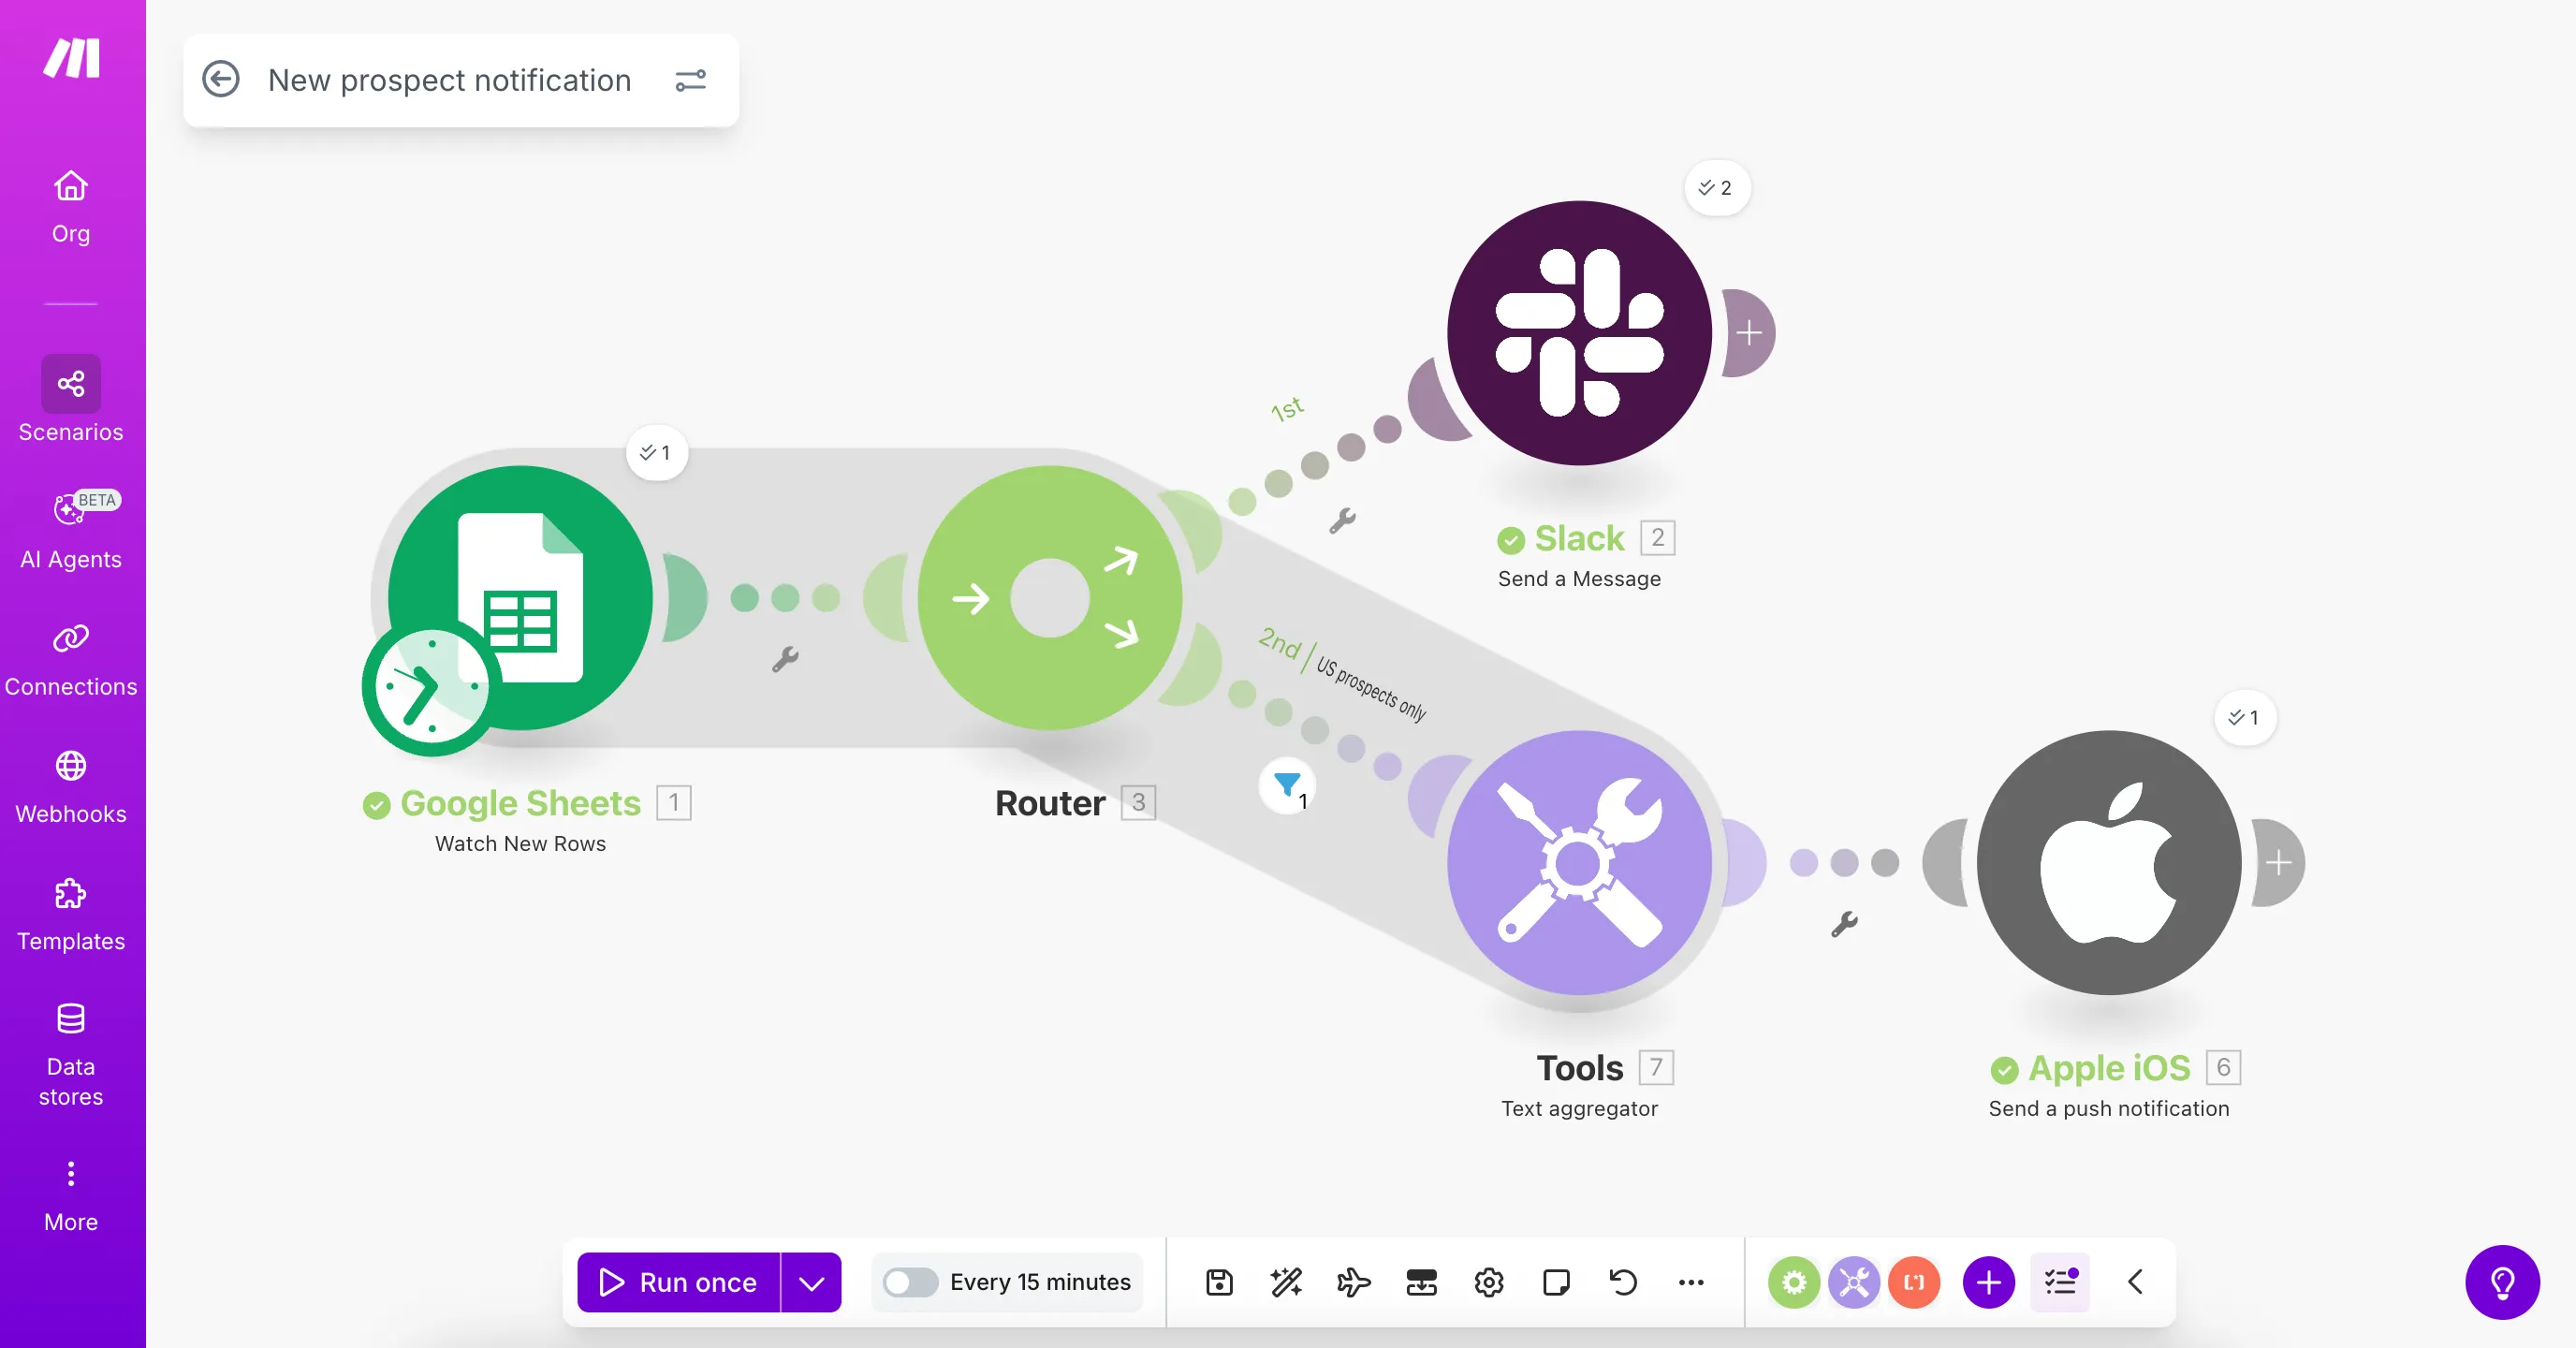Click the 'Google Sheets' module name label
This screenshot has width=2576, height=1348.
520,803
